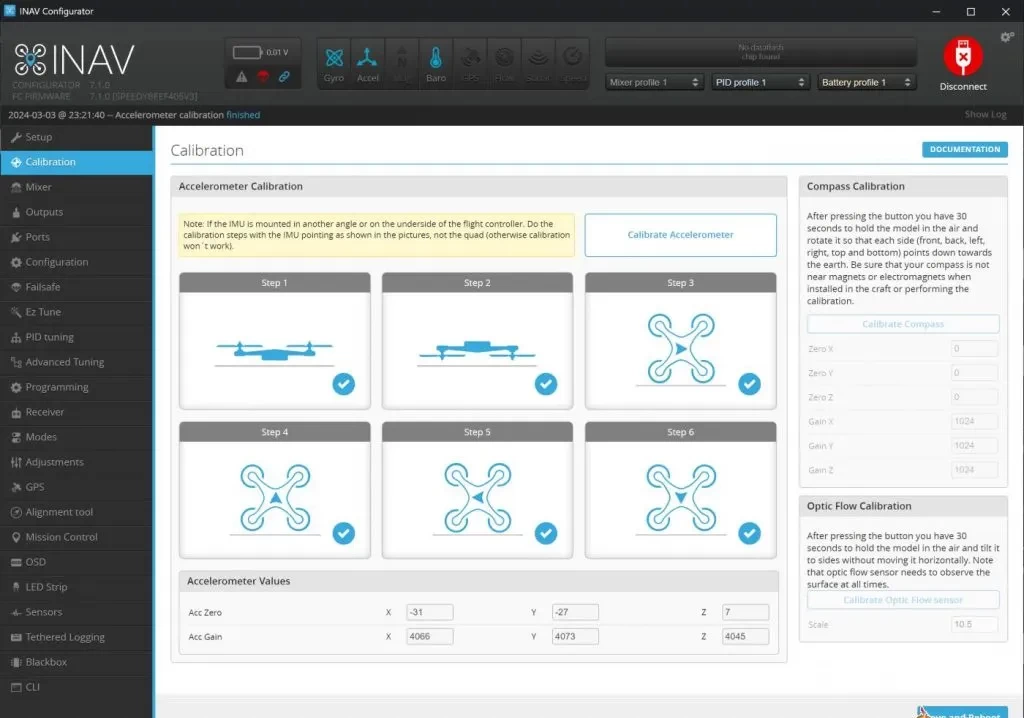Open the Tethered Logging tab
Image resolution: width=1024 pixels, height=718 pixels.
point(76,637)
